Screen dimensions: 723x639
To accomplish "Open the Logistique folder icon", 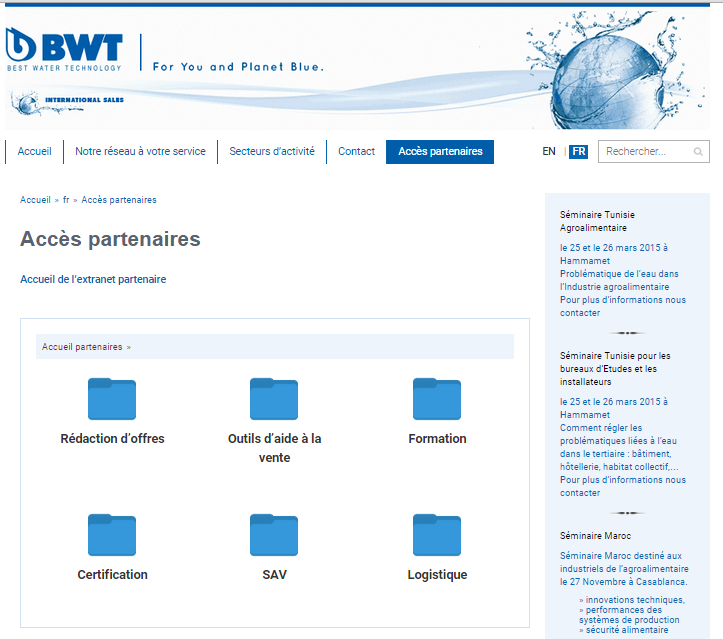I will (x=437, y=535).
